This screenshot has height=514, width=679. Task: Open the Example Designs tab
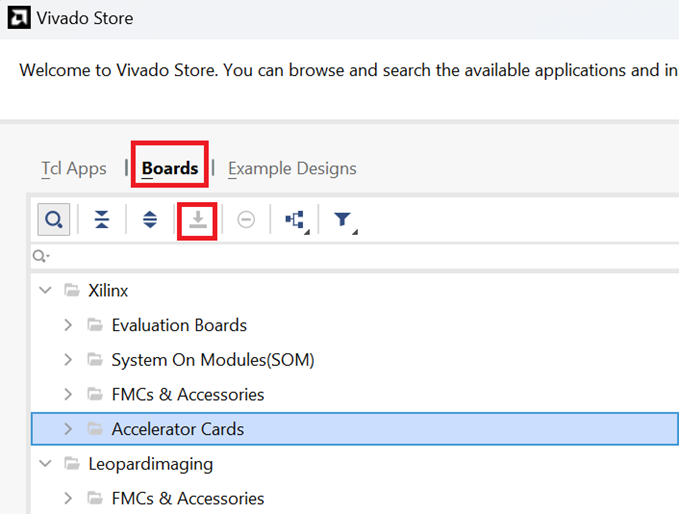[292, 168]
